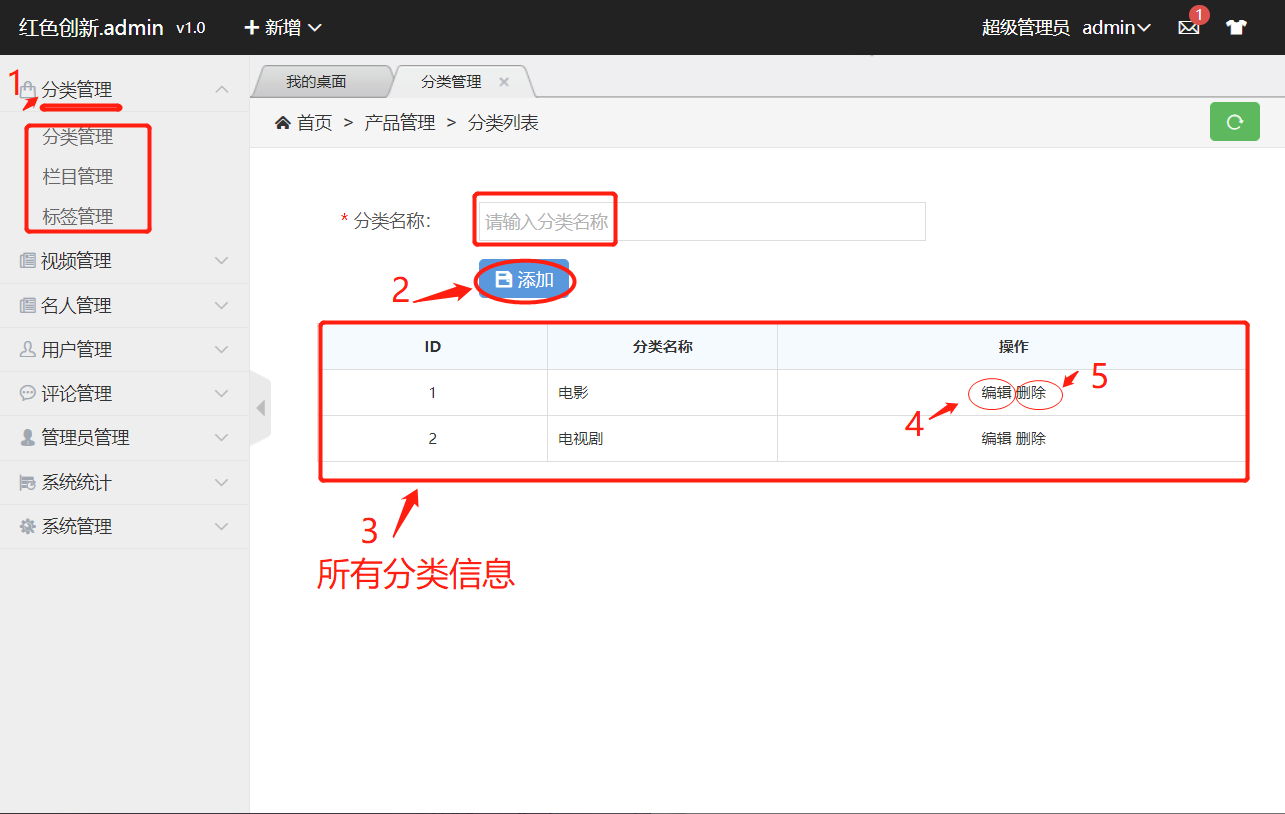Image resolution: width=1285 pixels, height=814 pixels.
Task: Open 分类管理 submenu item
Action: 78,137
